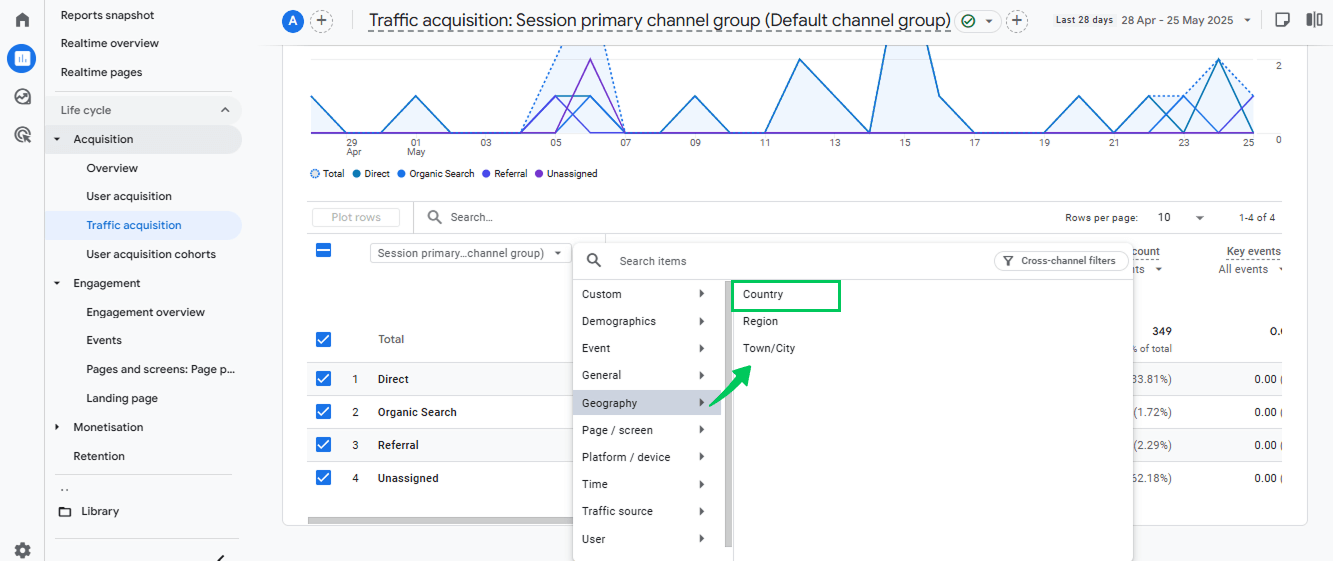The image size is (1333, 561).
Task: Select Page / screen dimension category
Action: (646, 430)
